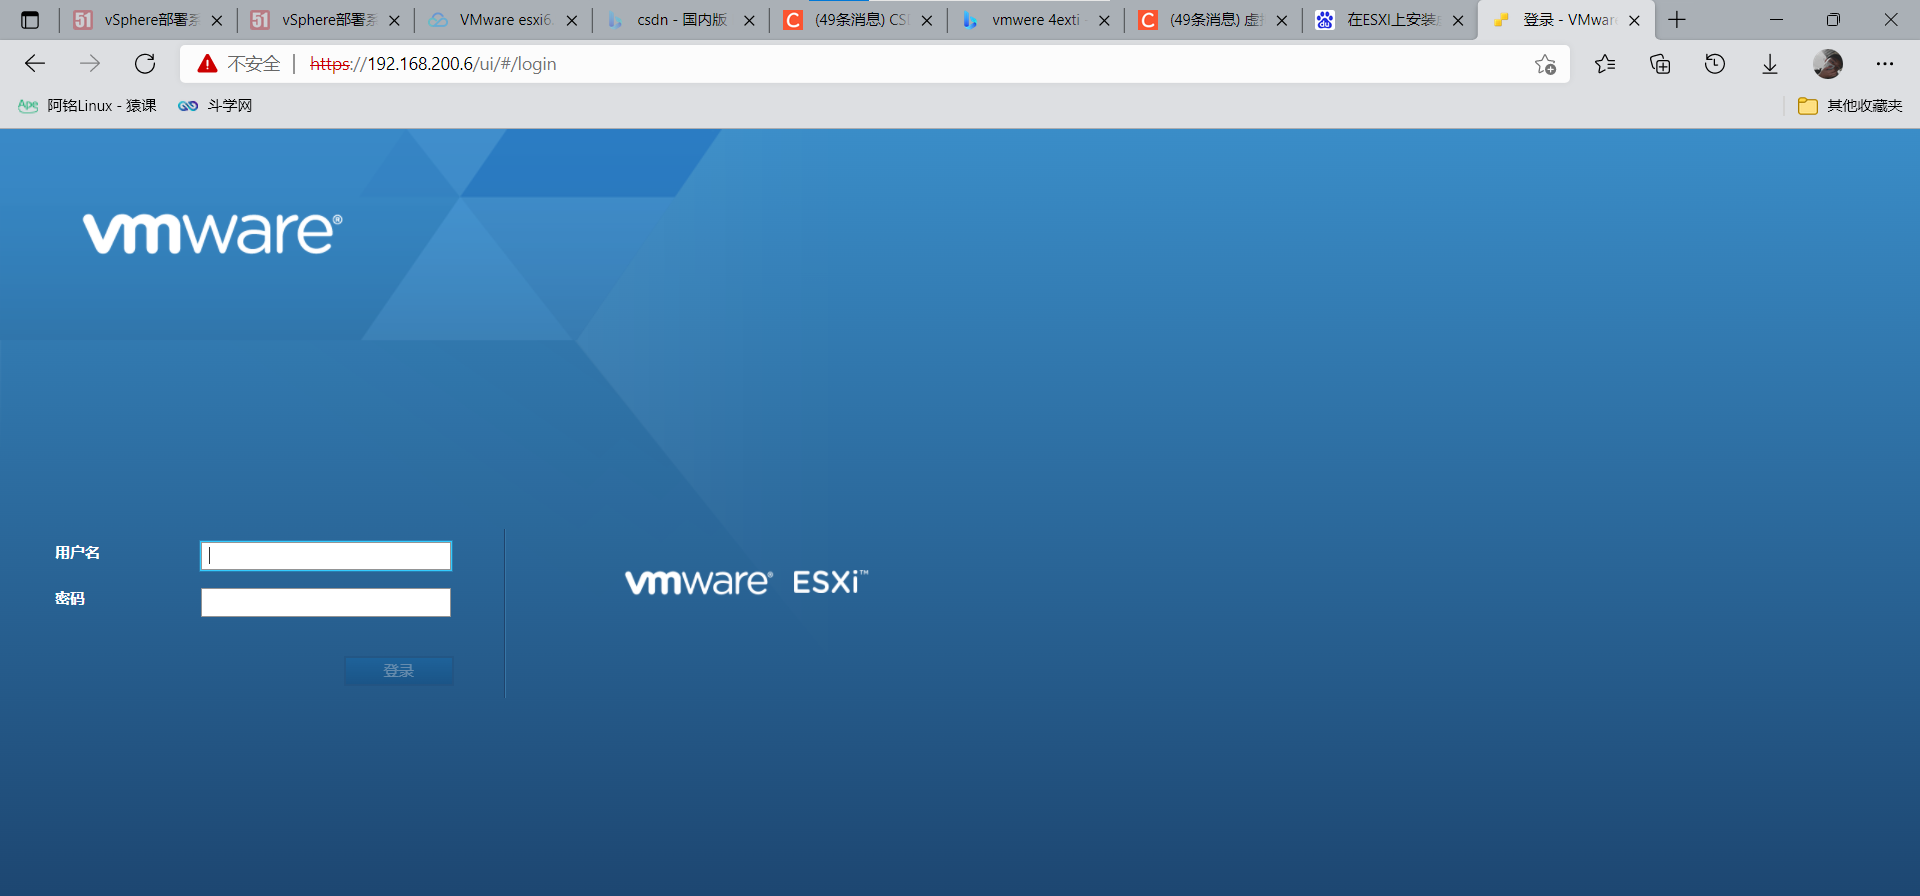
Task: Focus the 用户名 input field
Action: click(x=326, y=556)
